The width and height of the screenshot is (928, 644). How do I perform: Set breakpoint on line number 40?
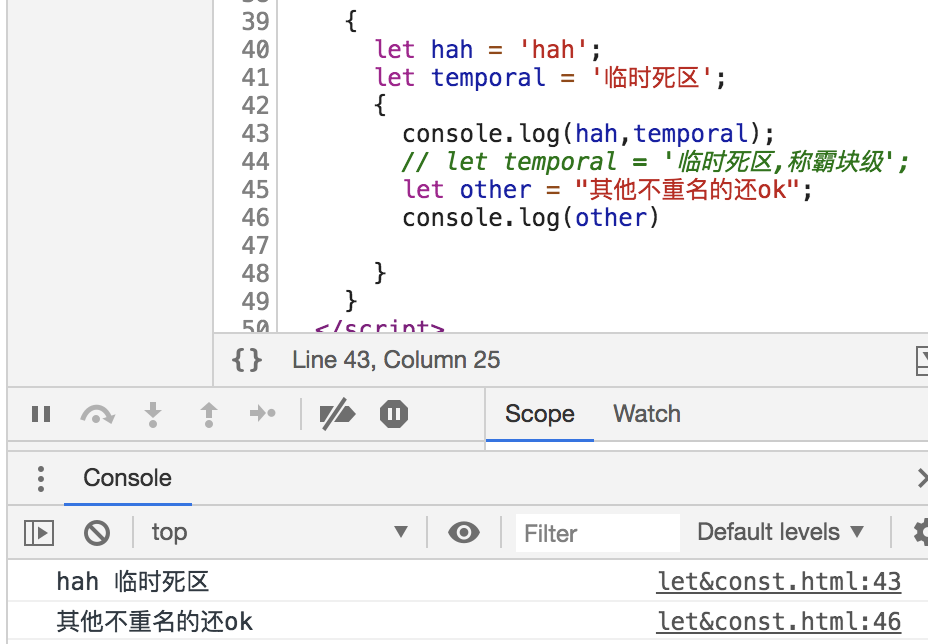[x=255, y=50]
